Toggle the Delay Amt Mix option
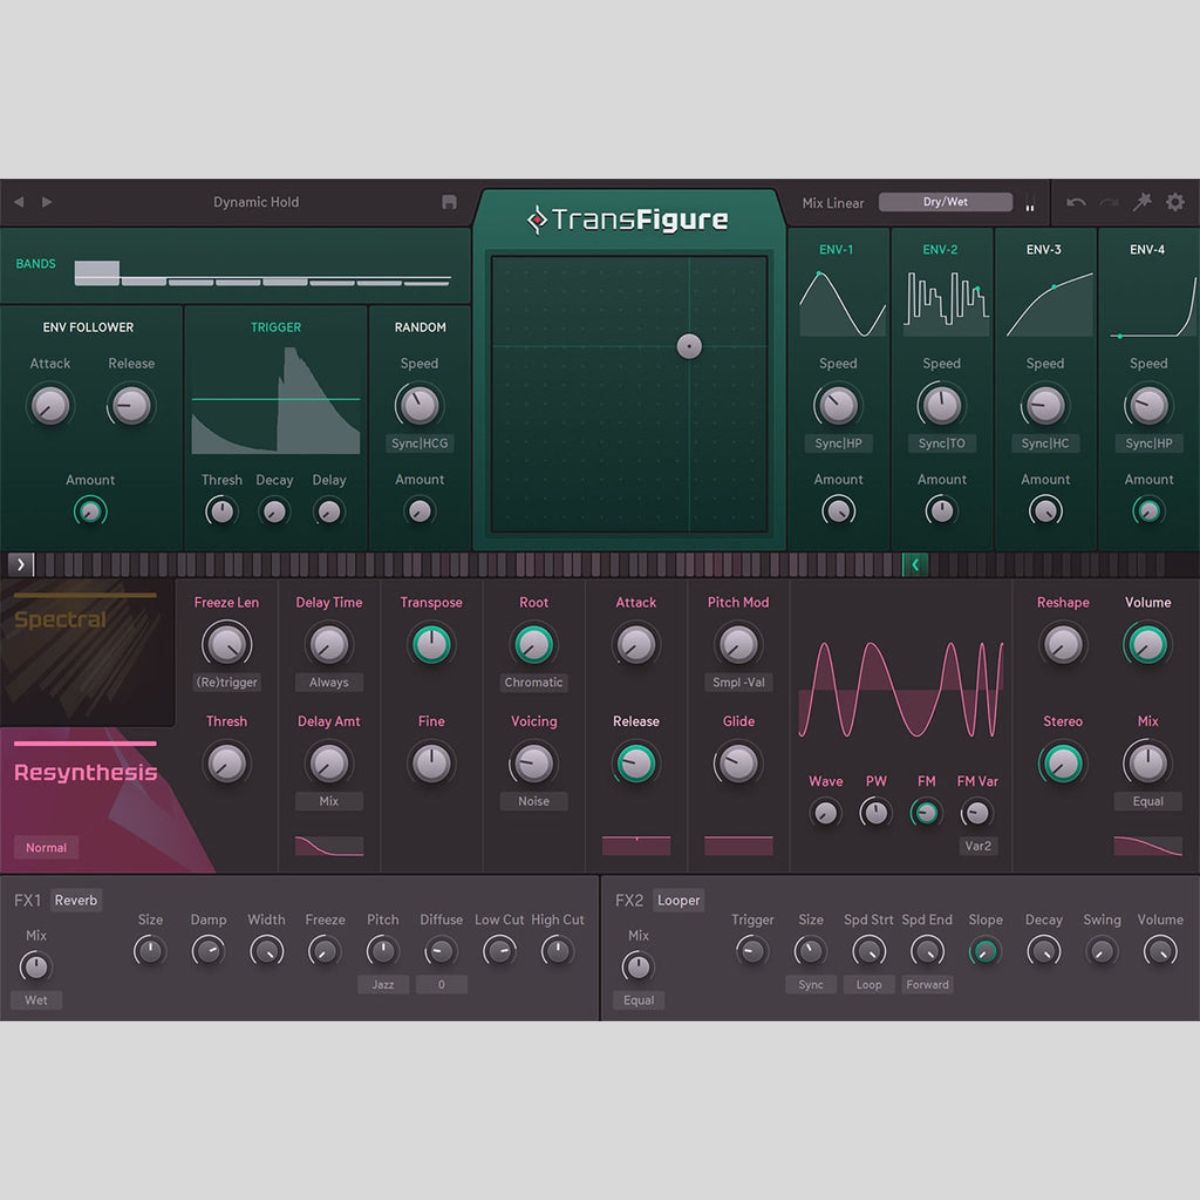Viewport: 1200px width, 1200px height. coord(329,801)
